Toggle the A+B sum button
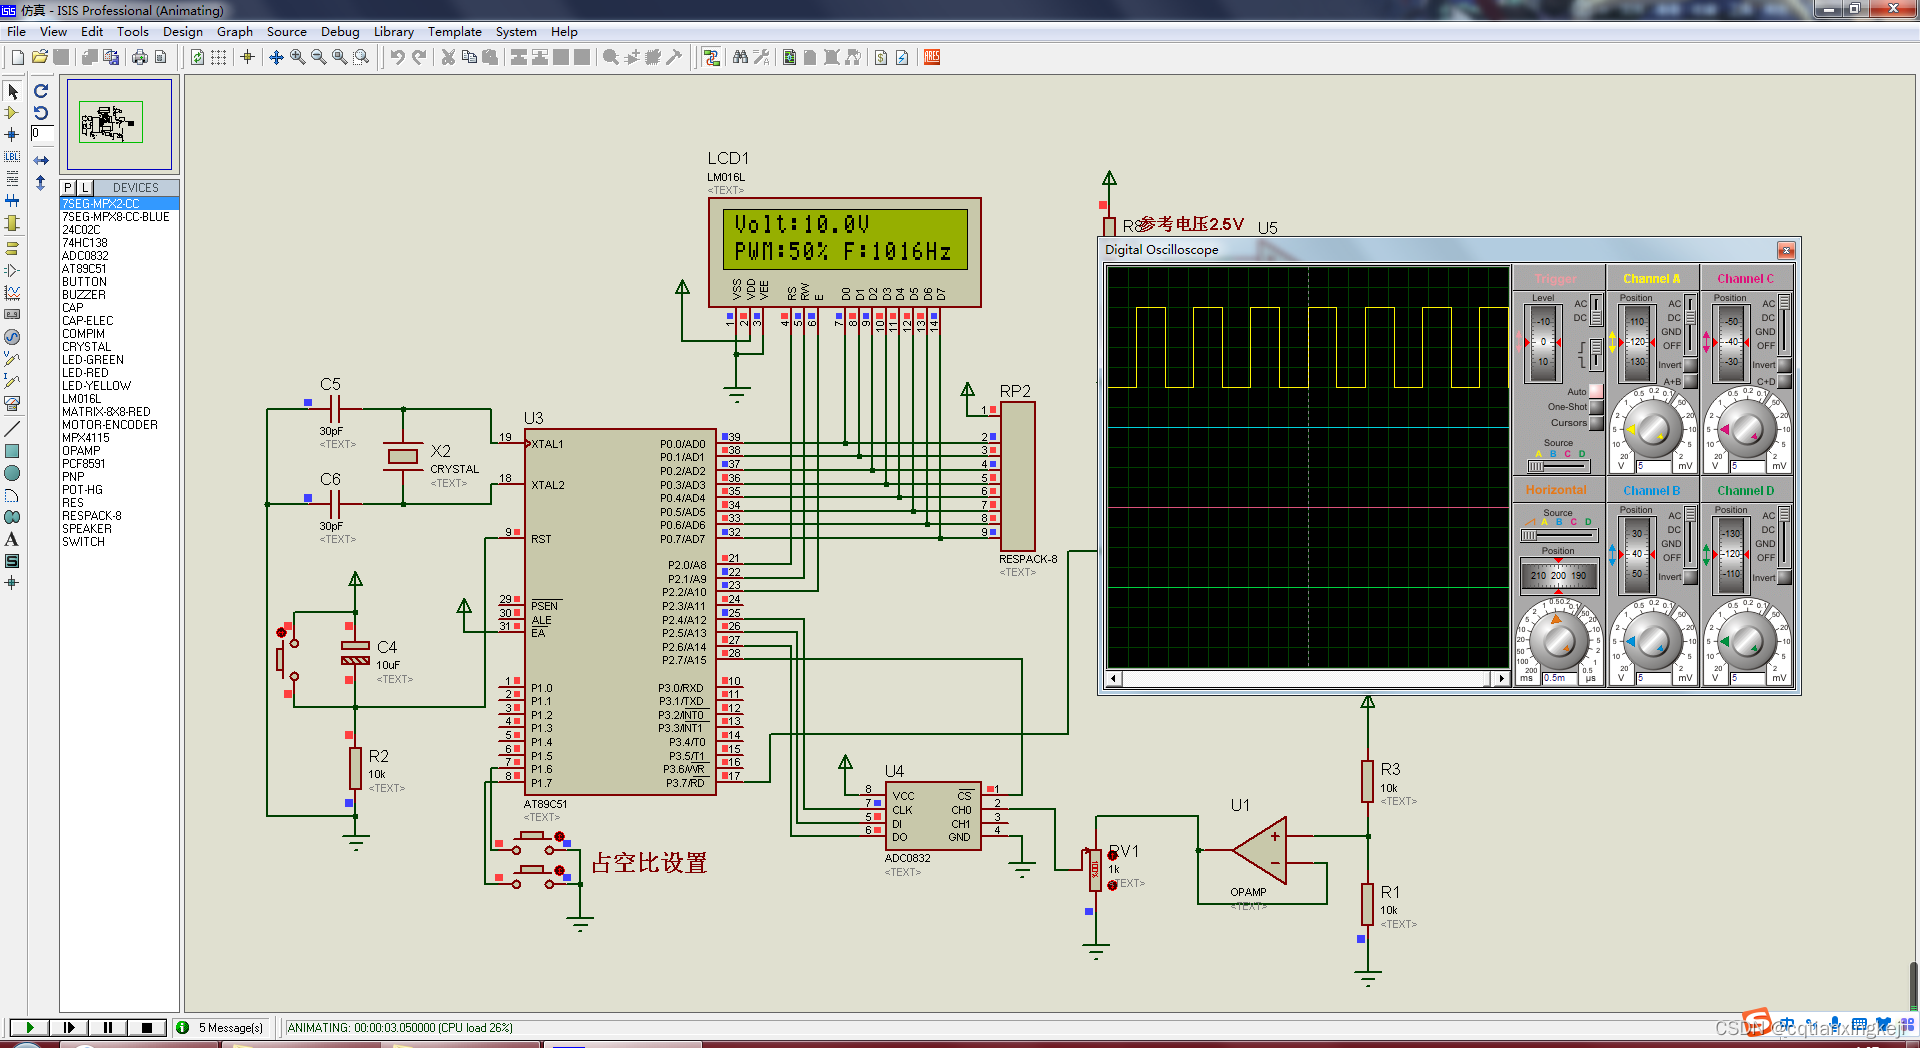The height and width of the screenshot is (1048, 1920). click(x=1690, y=381)
